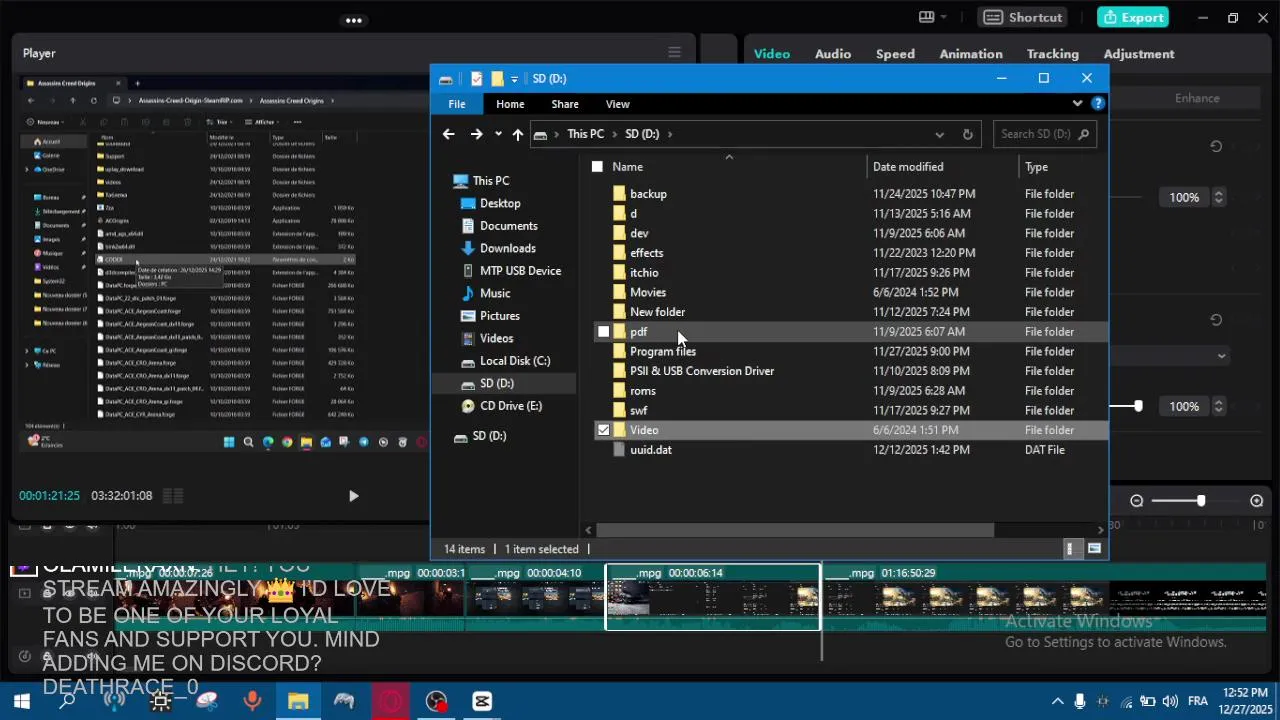Click the Explorer back arrow

pyautogui.click(x=448, y=134)
